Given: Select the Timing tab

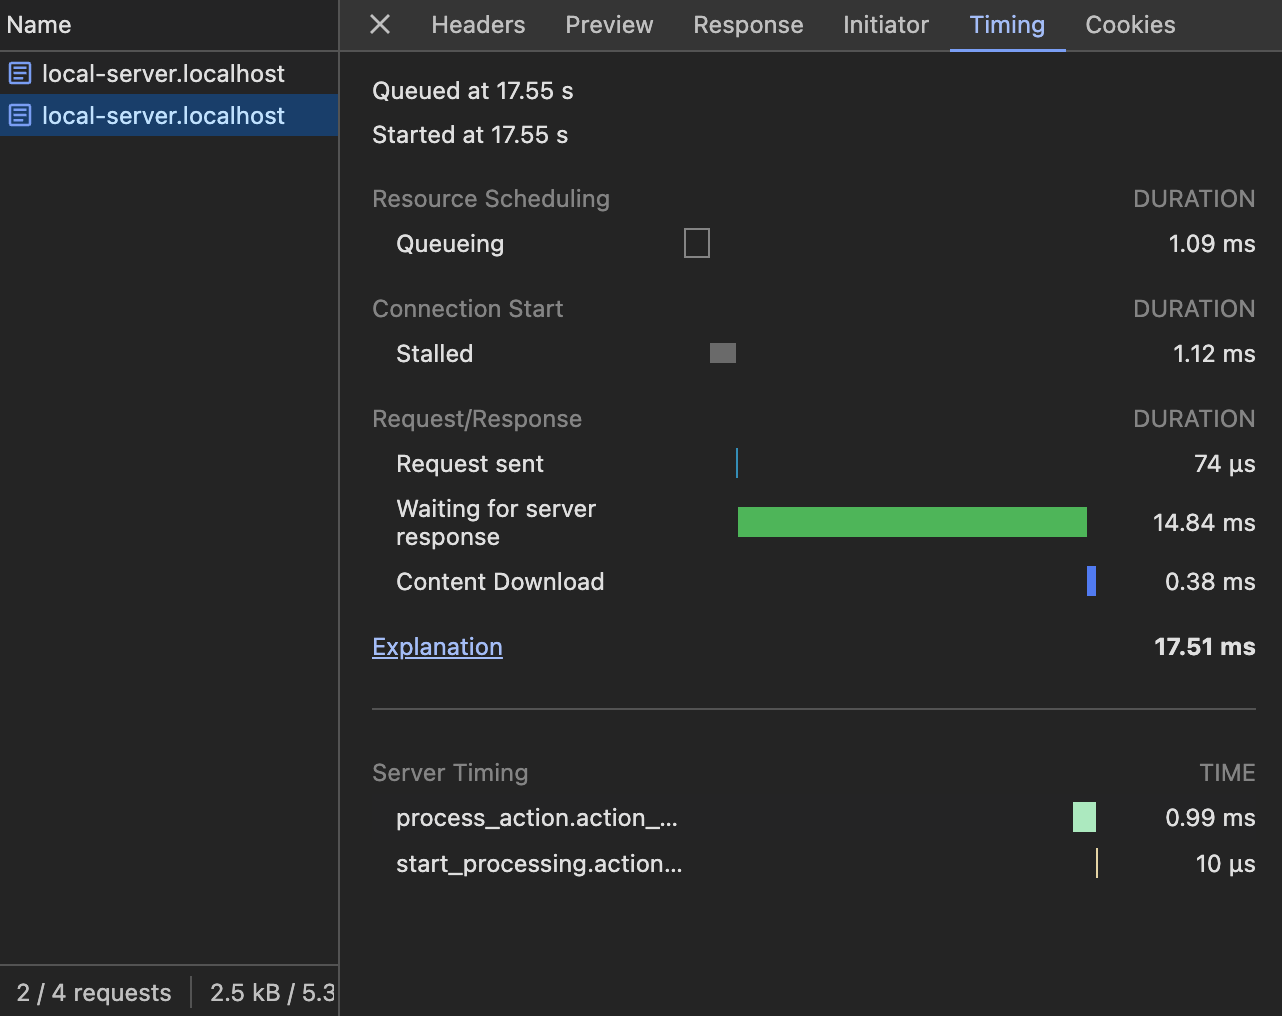Looking at the screenshot, I should (1007, 25).
